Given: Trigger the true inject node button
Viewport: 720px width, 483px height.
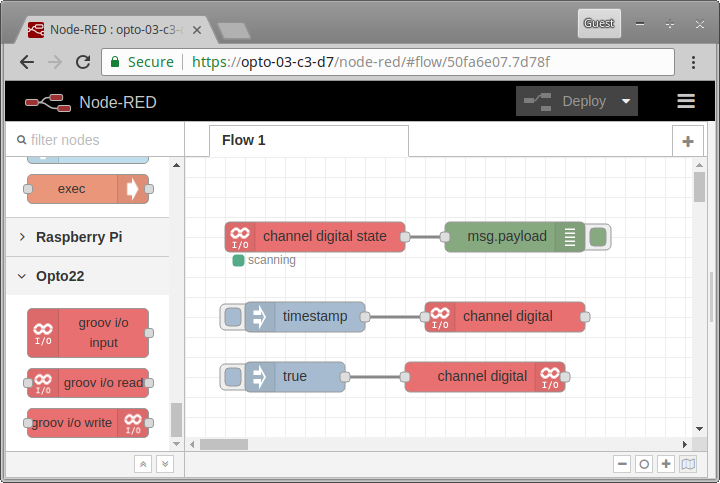Looking at the screenshot, I should pos(233,377).
